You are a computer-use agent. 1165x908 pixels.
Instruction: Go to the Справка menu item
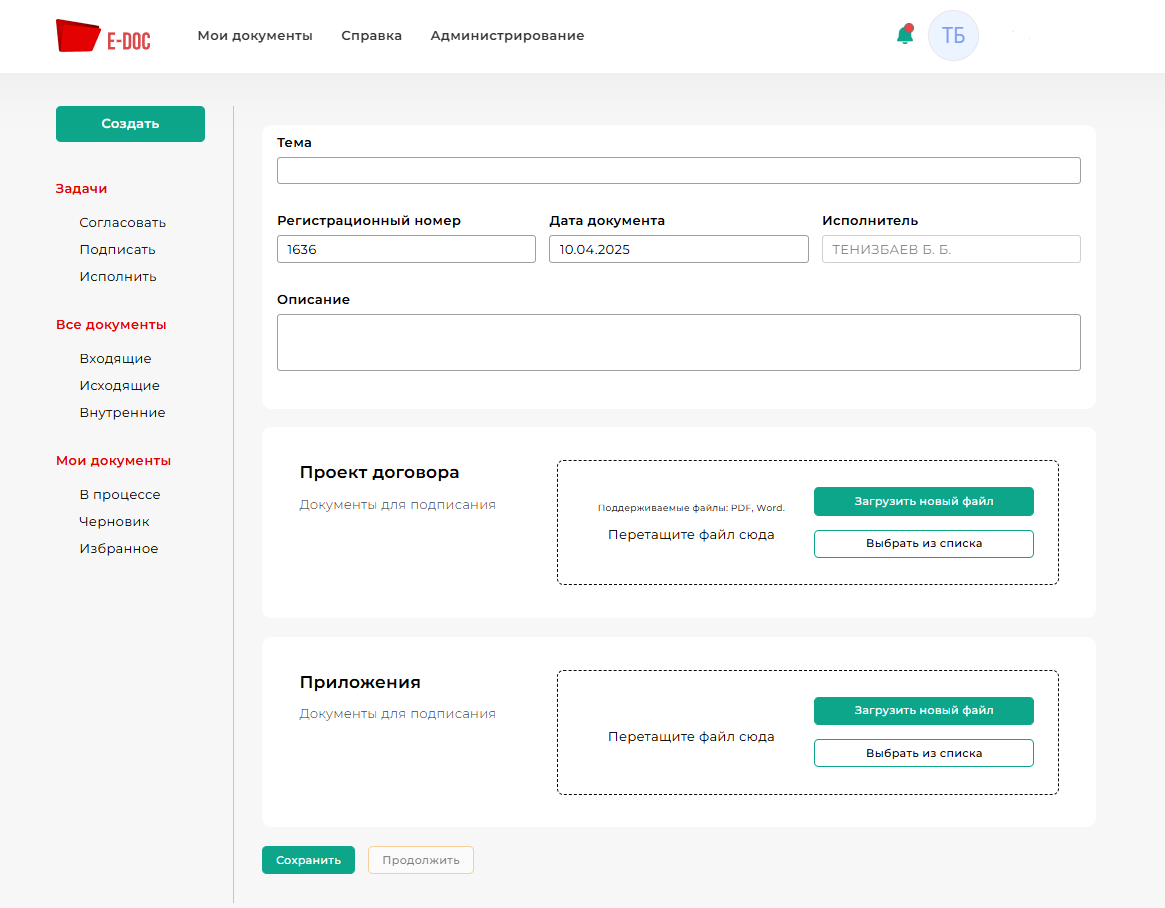[x=371, y=36]
